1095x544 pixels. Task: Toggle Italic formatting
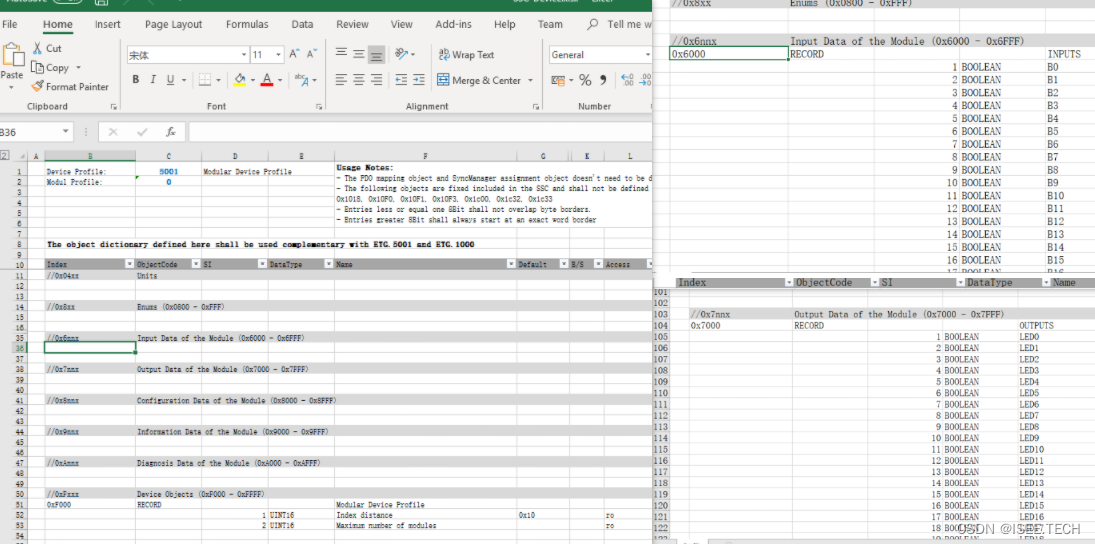point(152,80)
